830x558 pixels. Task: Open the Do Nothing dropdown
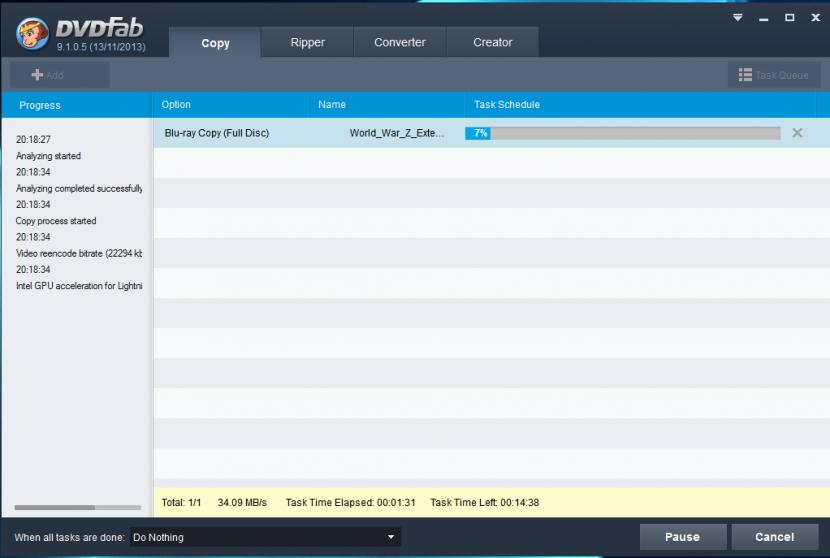265,537
